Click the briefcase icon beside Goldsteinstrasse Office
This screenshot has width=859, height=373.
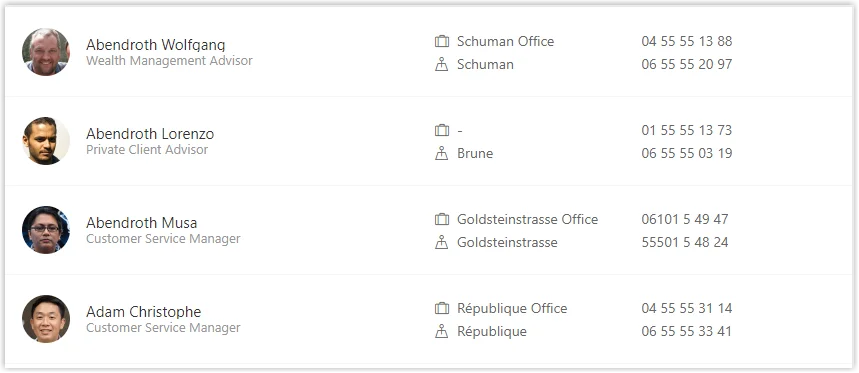pyautogui.click(x=442, y=220)
